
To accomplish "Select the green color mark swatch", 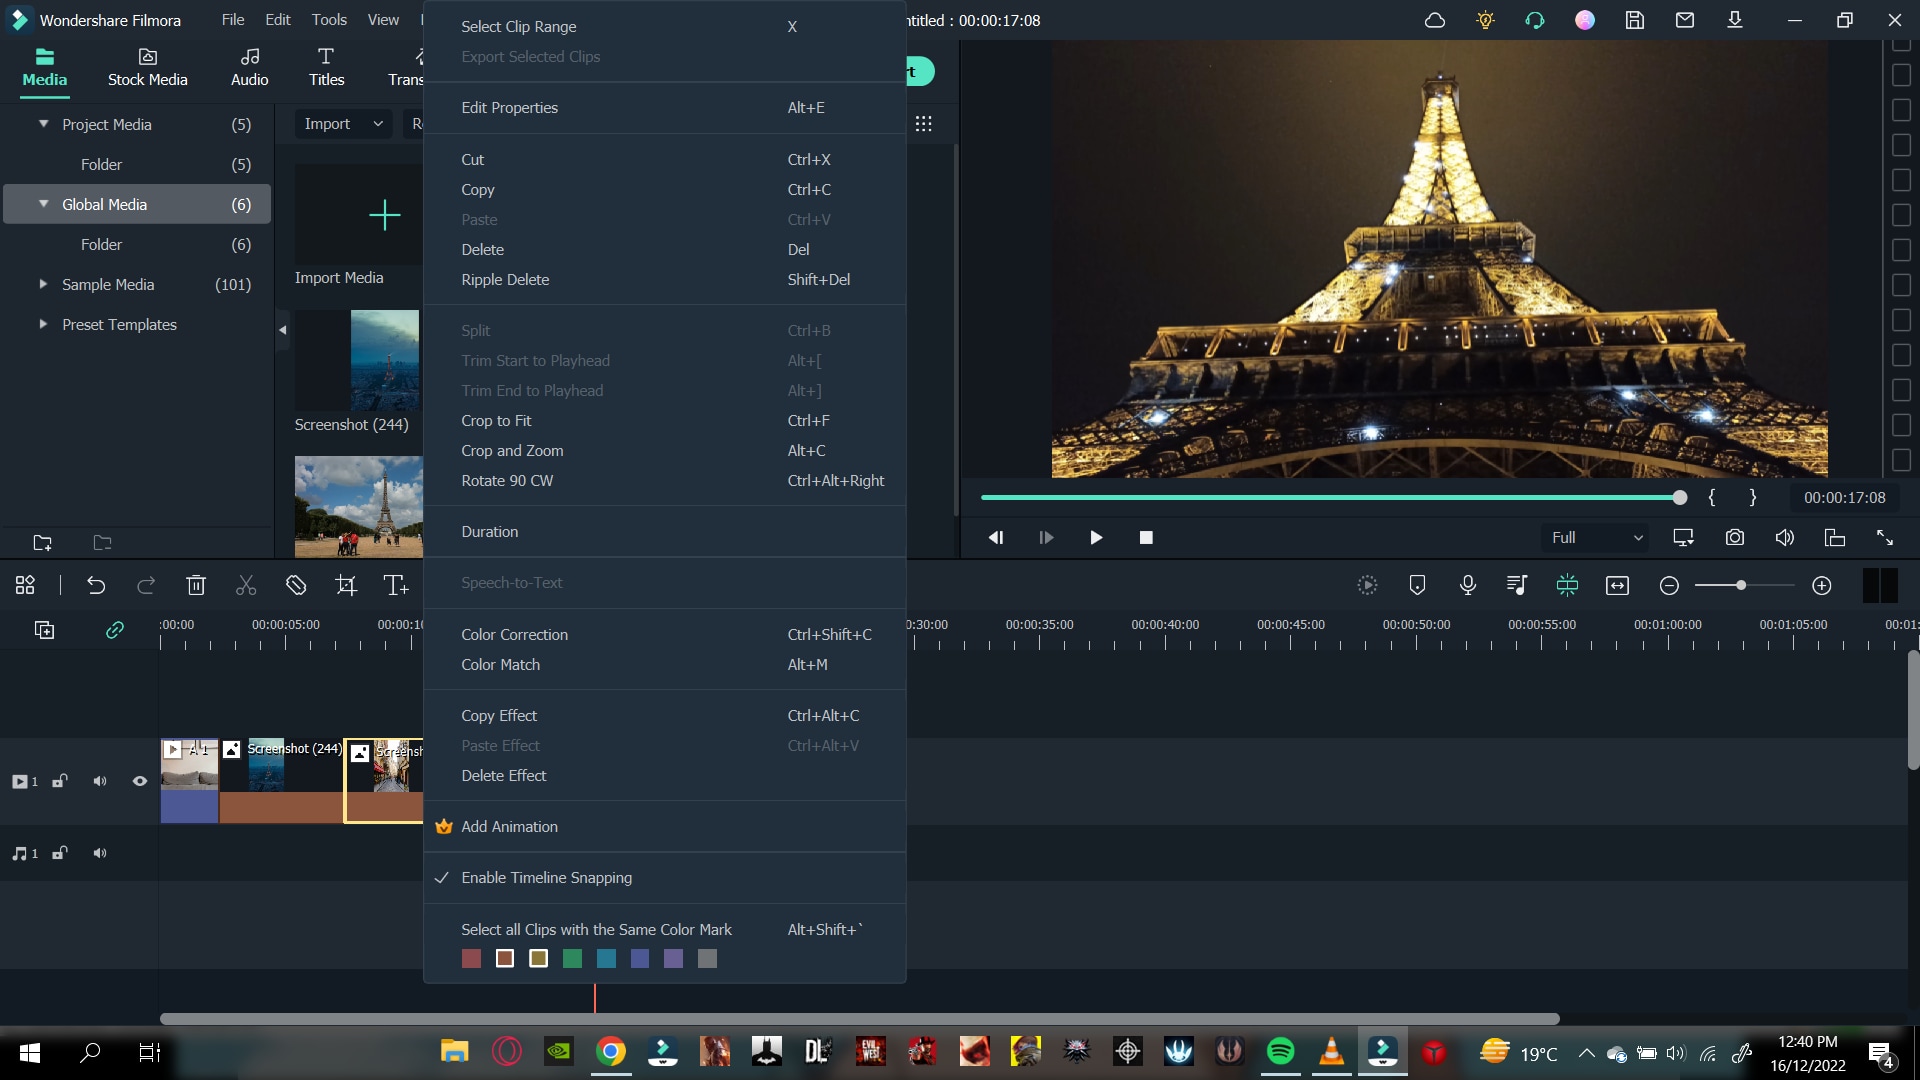I will click(x=572, y=959).
